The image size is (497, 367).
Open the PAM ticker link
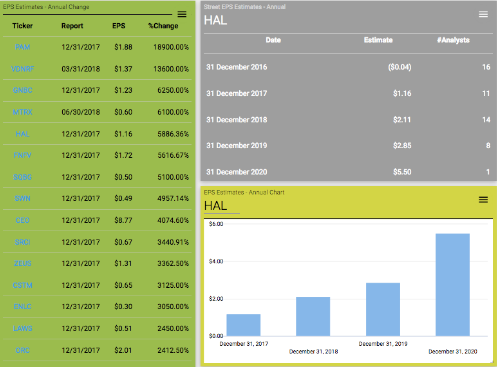pos(23,47)
